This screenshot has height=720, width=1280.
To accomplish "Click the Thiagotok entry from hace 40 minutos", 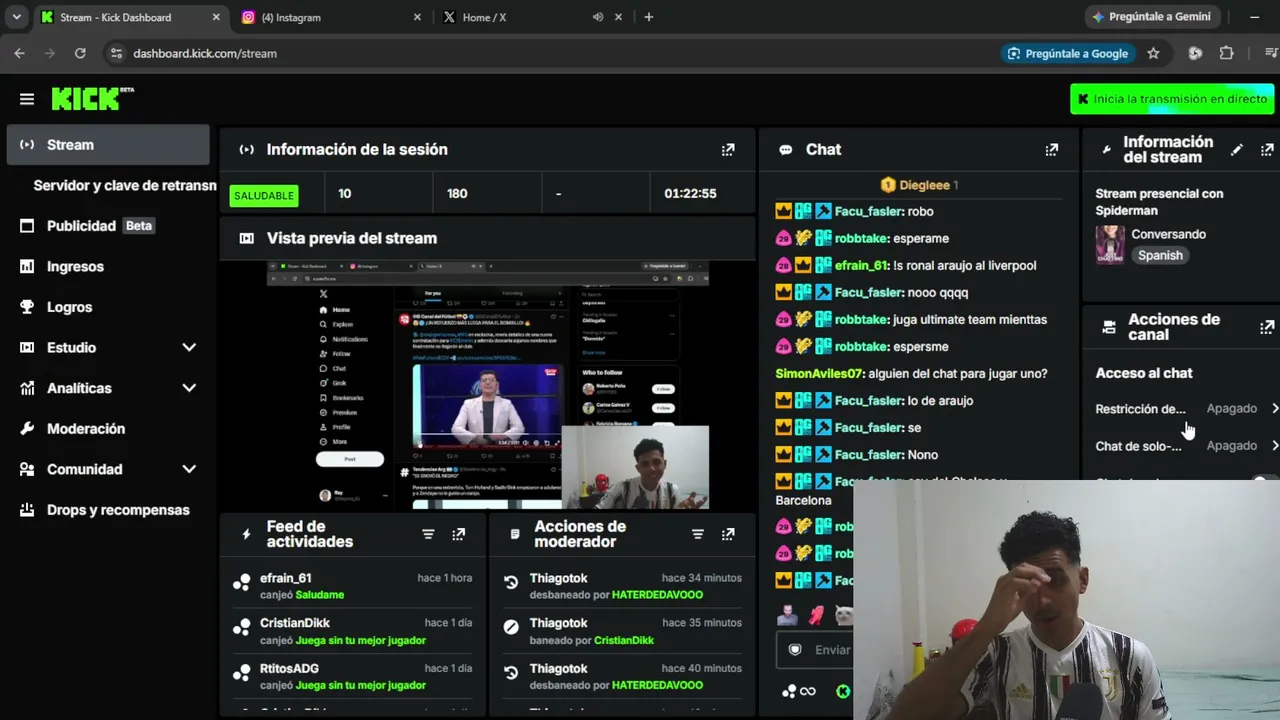I will [x=623, y=676].
